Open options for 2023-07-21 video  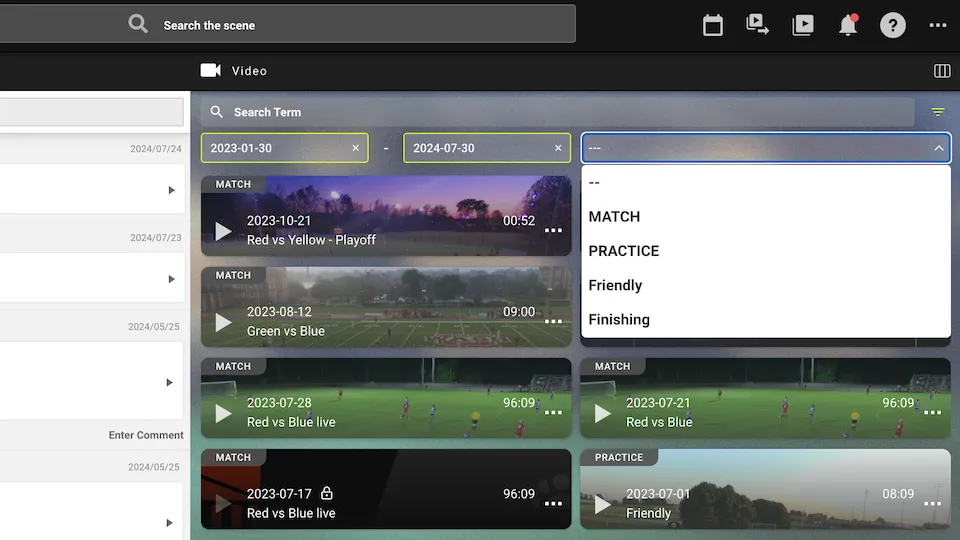pos(932,413)
